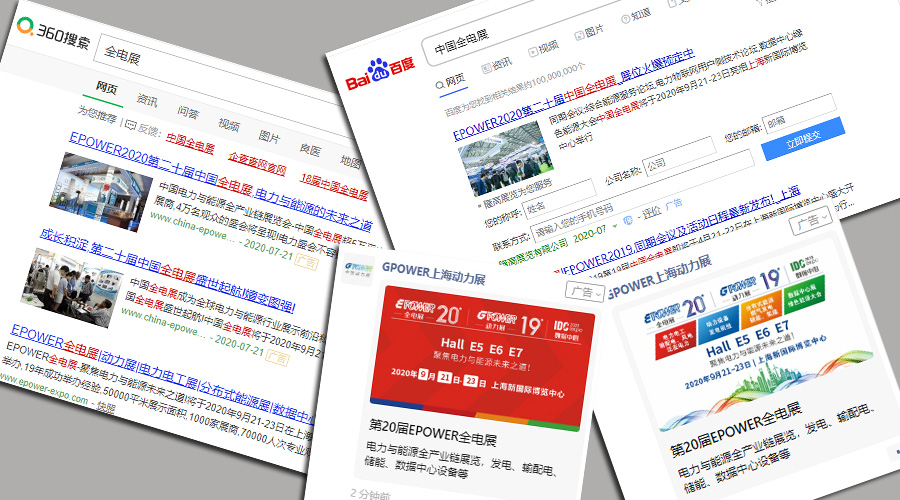Open the 广告 dropdown on white GPOWER card
900x500 pixels.
coord(810,222)
